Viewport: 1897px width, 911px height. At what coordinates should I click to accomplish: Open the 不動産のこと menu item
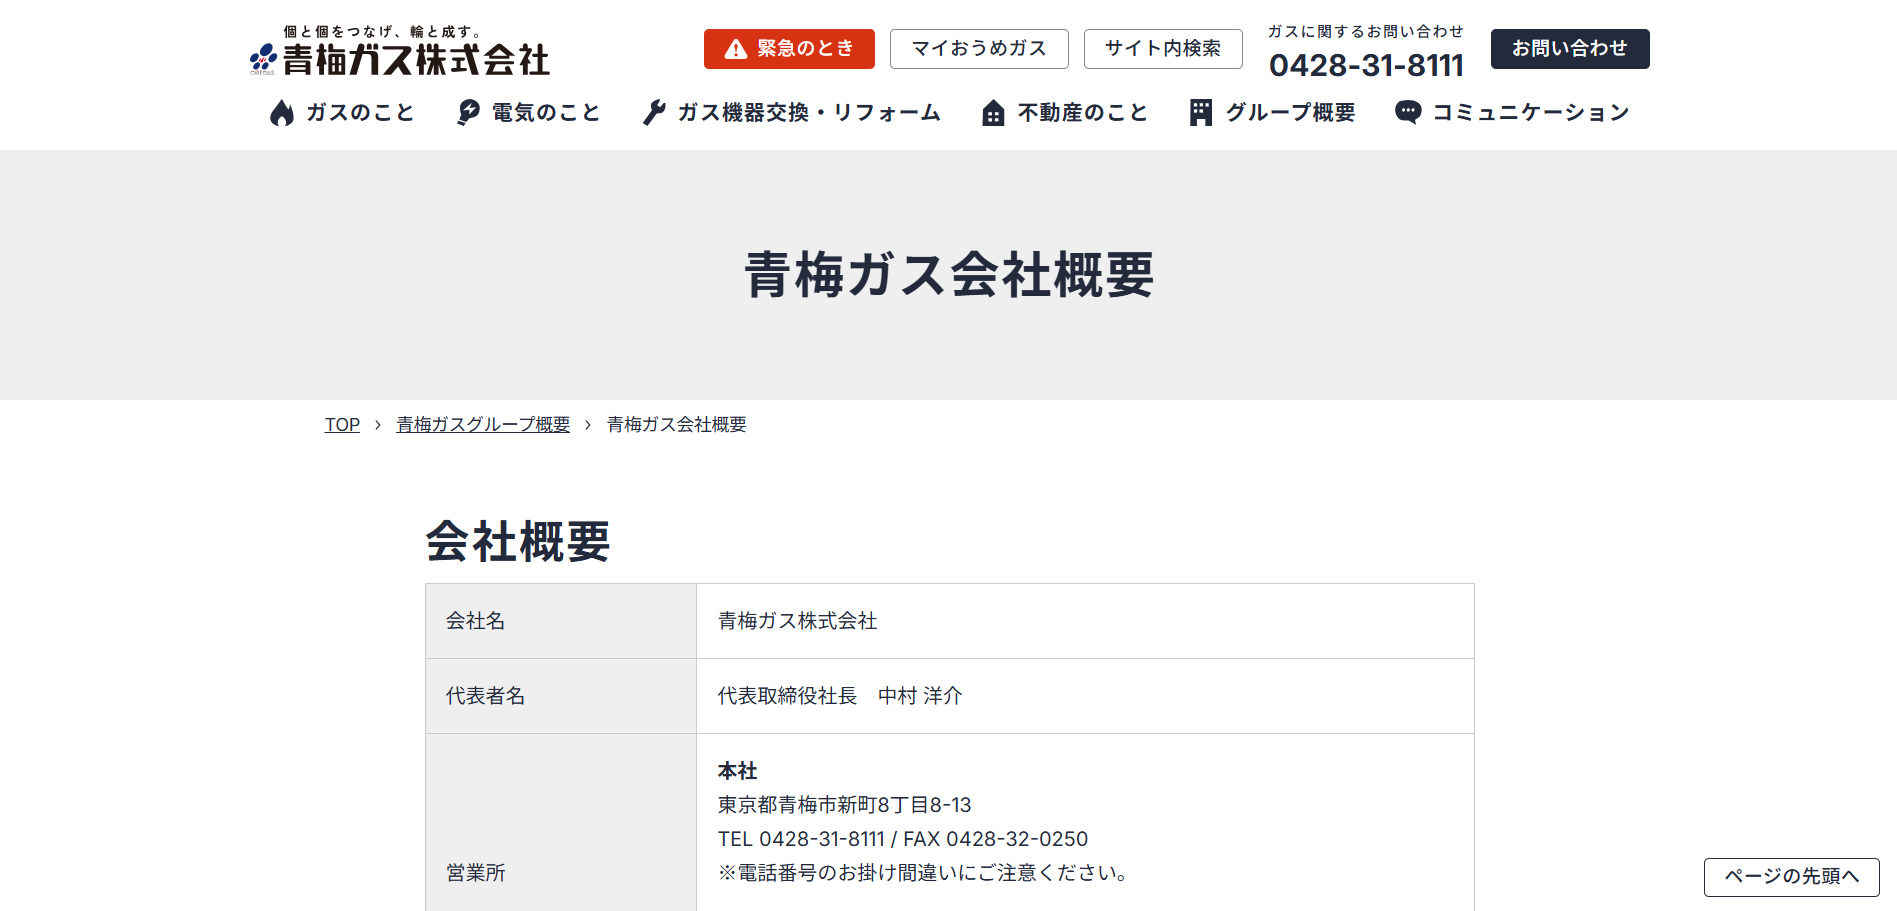[x=1083, y=113]
